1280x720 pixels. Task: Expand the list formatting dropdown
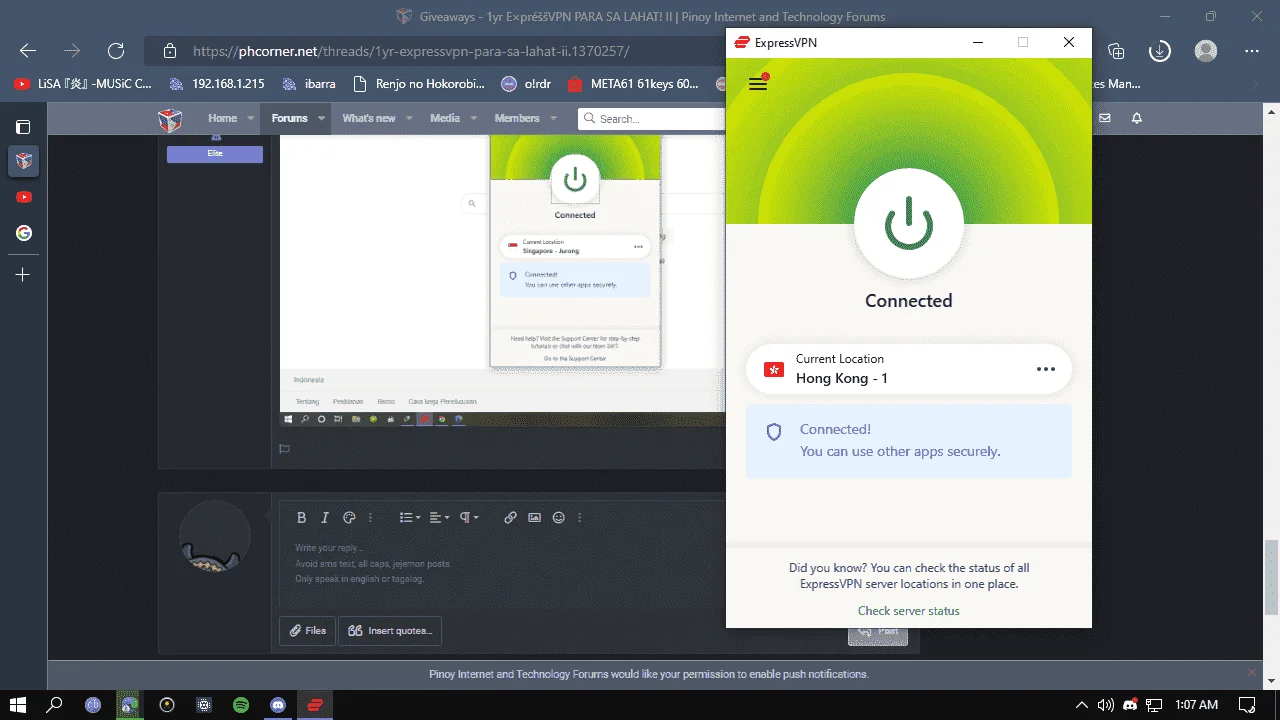[410, 518]
